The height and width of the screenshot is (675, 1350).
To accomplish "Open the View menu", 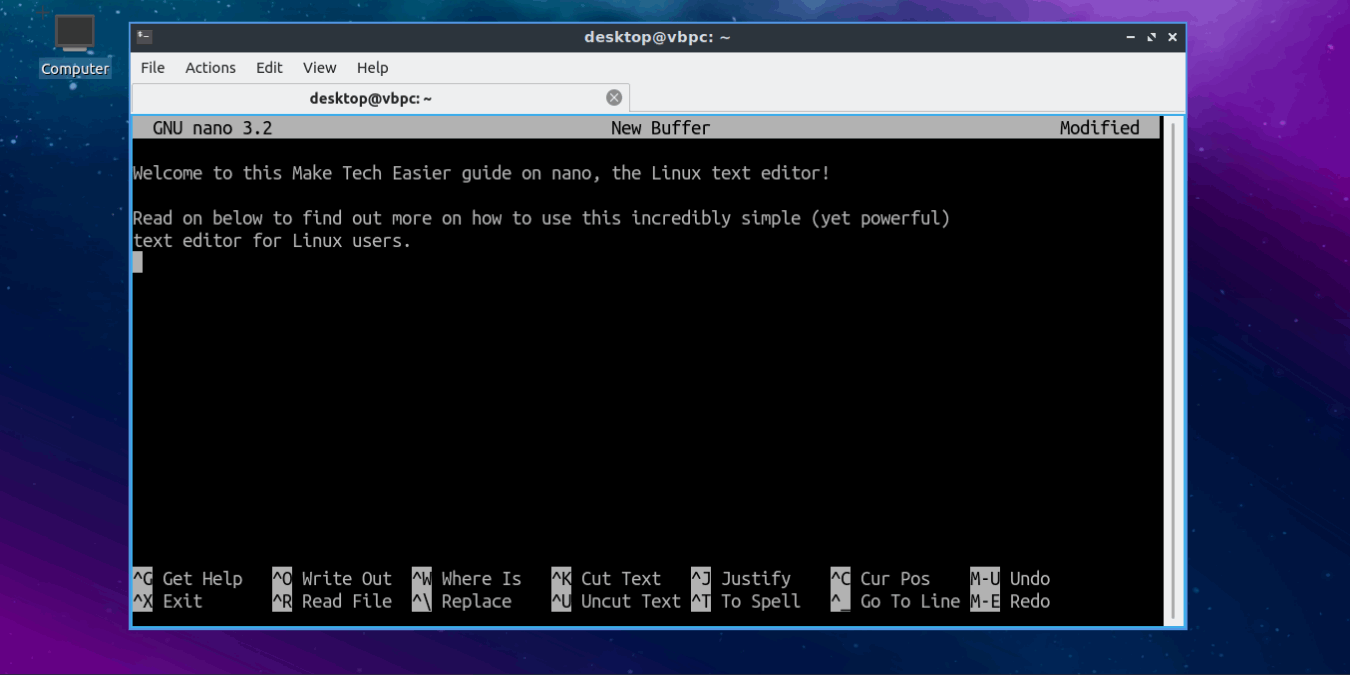I will click(x=319, y=67).
